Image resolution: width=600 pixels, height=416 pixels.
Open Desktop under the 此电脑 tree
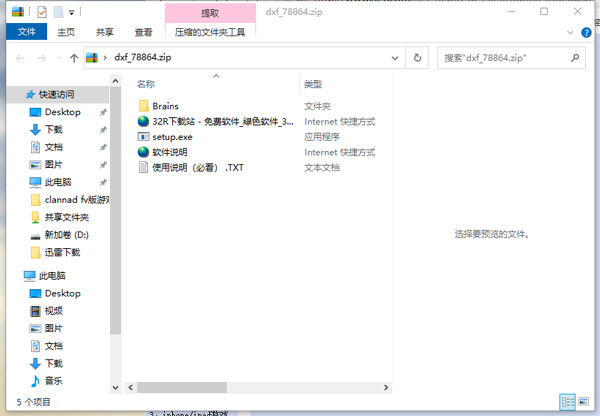coord(63,294)
